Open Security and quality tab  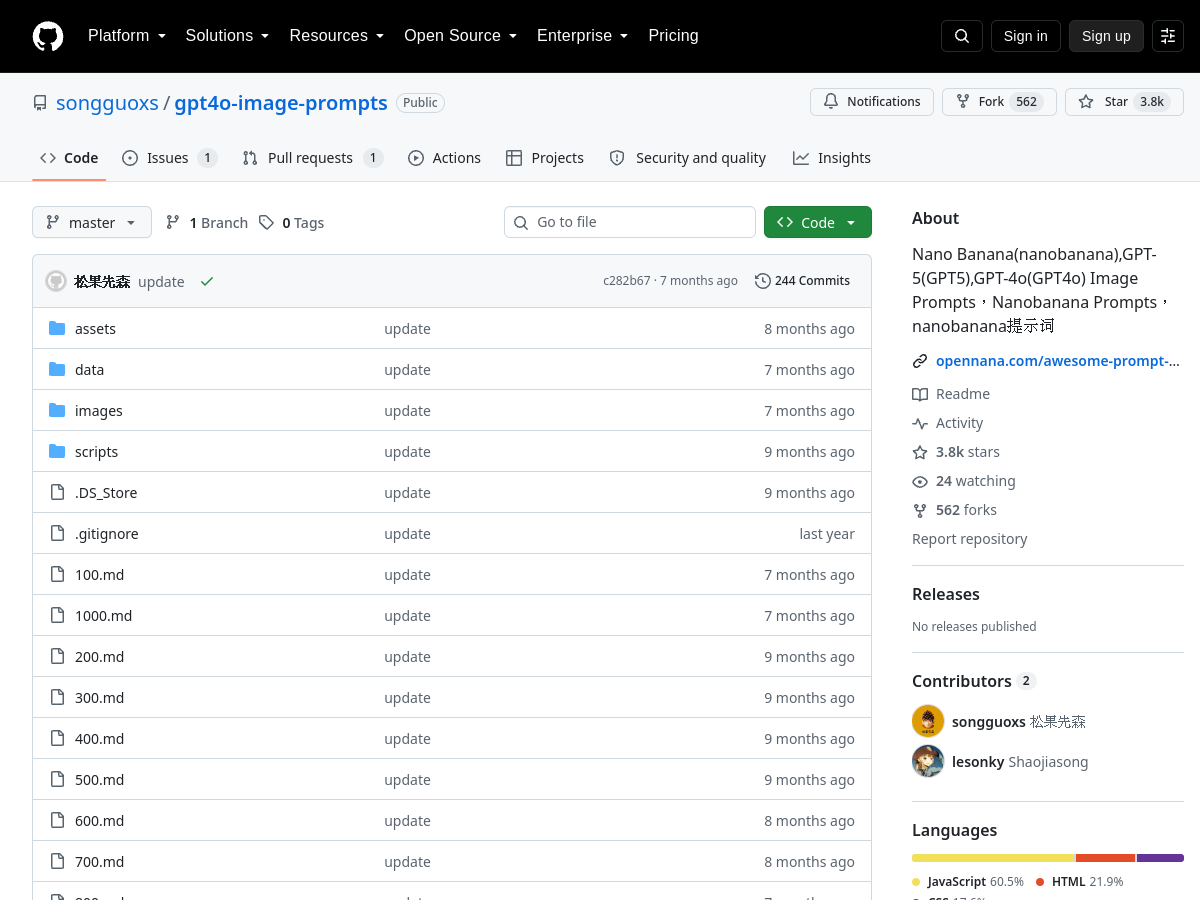pyautogui.click(x=688, y=158)
